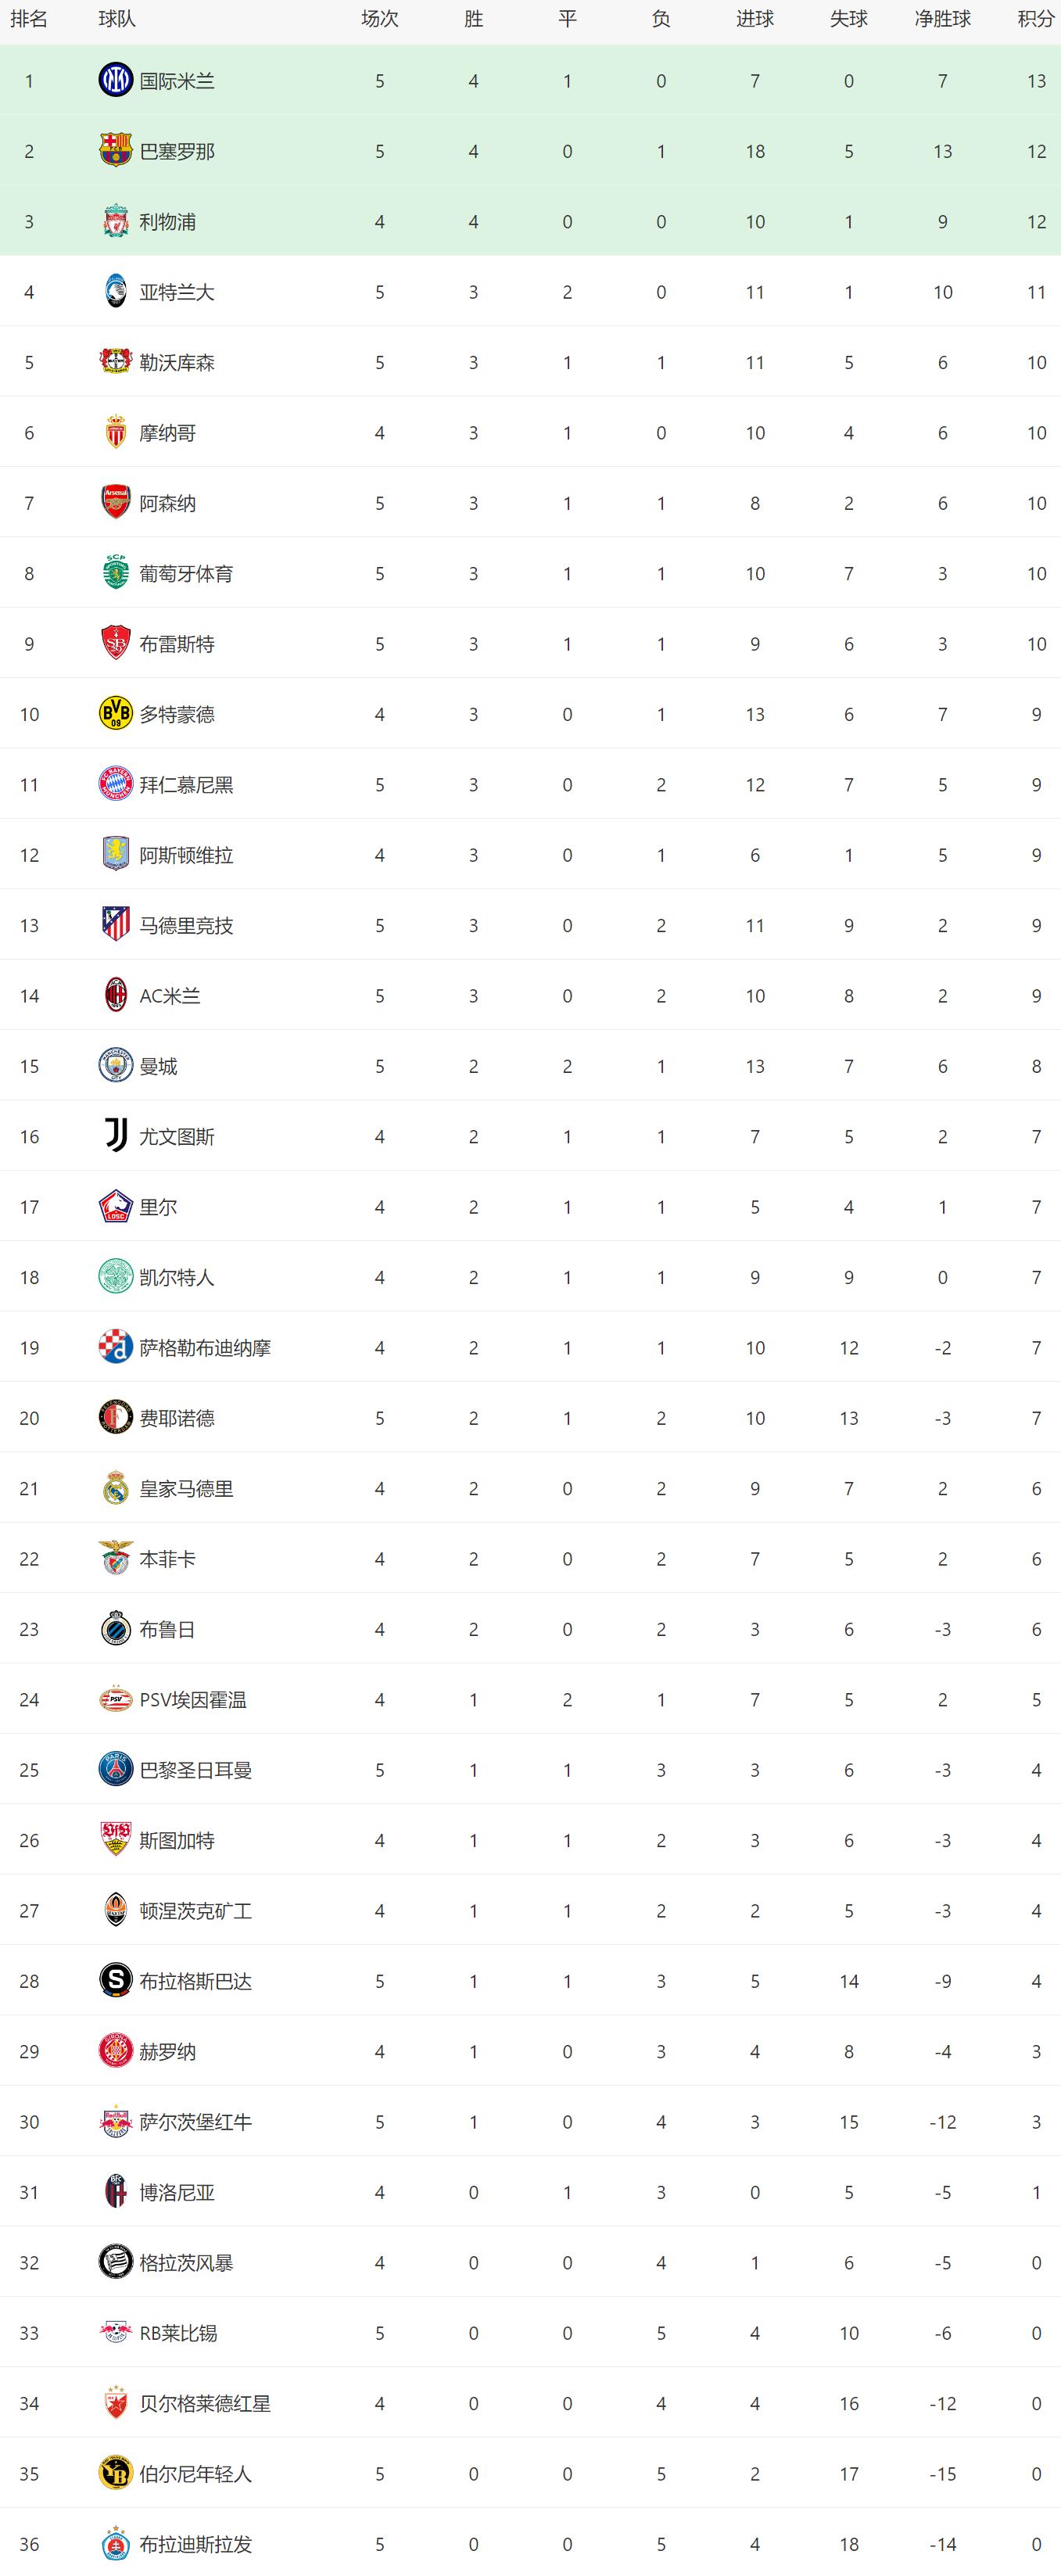The height and width of the screenshot is (2576, 1061).
Task: Click the Juventus J logo
Action: point(115,1135)
